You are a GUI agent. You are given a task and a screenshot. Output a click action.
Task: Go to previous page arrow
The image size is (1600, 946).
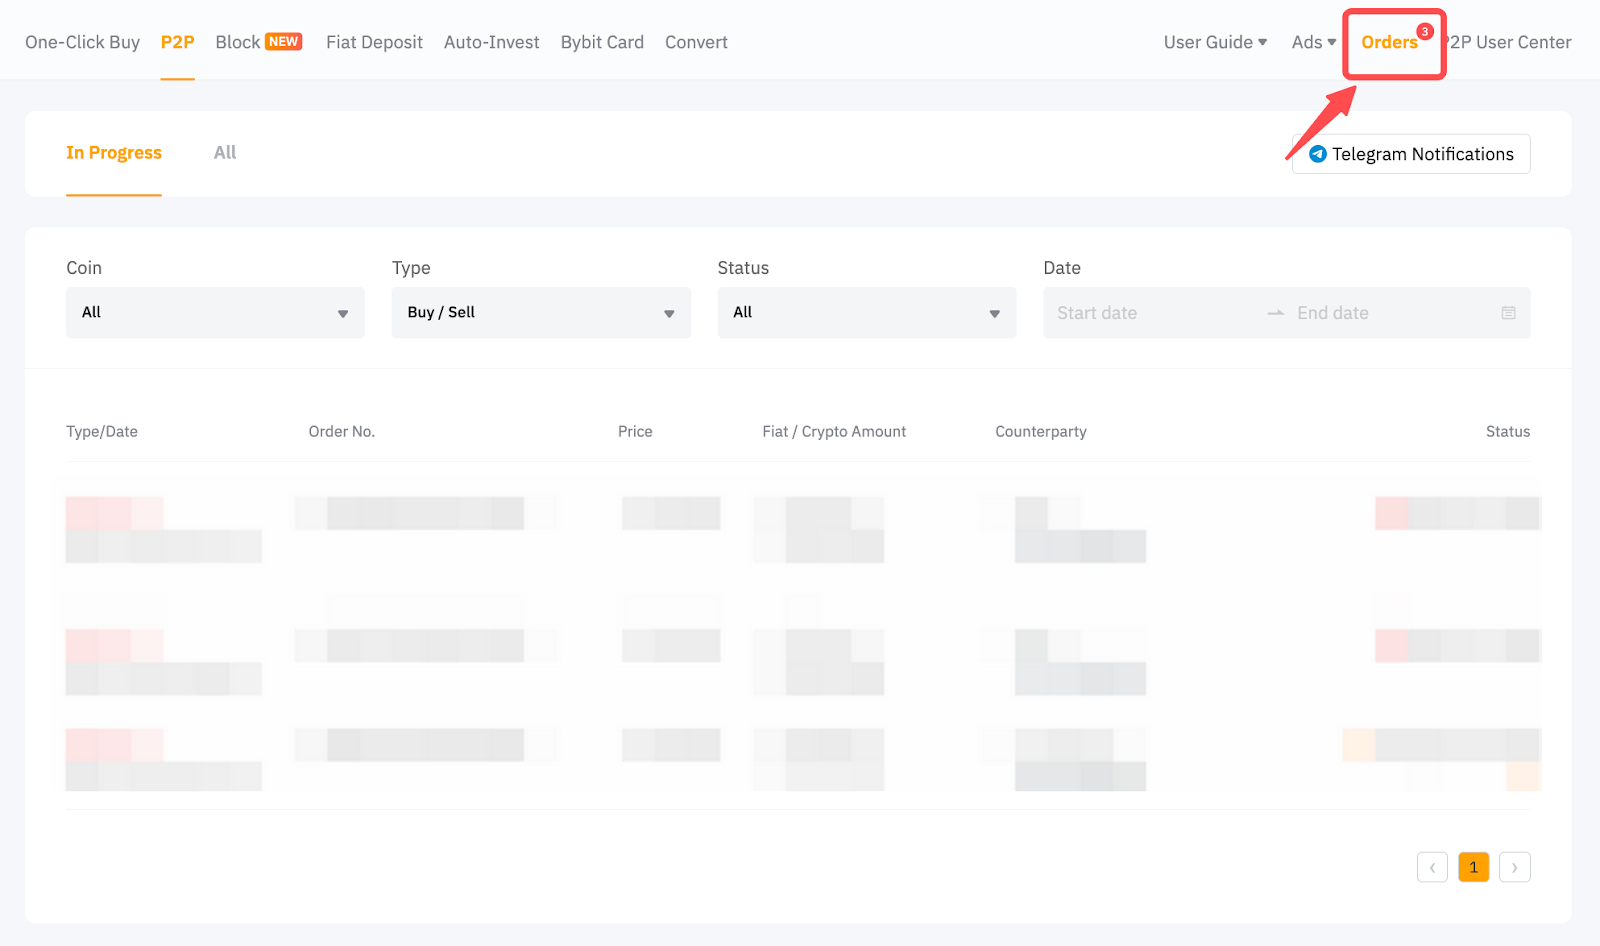click(x=1432, y=867)
